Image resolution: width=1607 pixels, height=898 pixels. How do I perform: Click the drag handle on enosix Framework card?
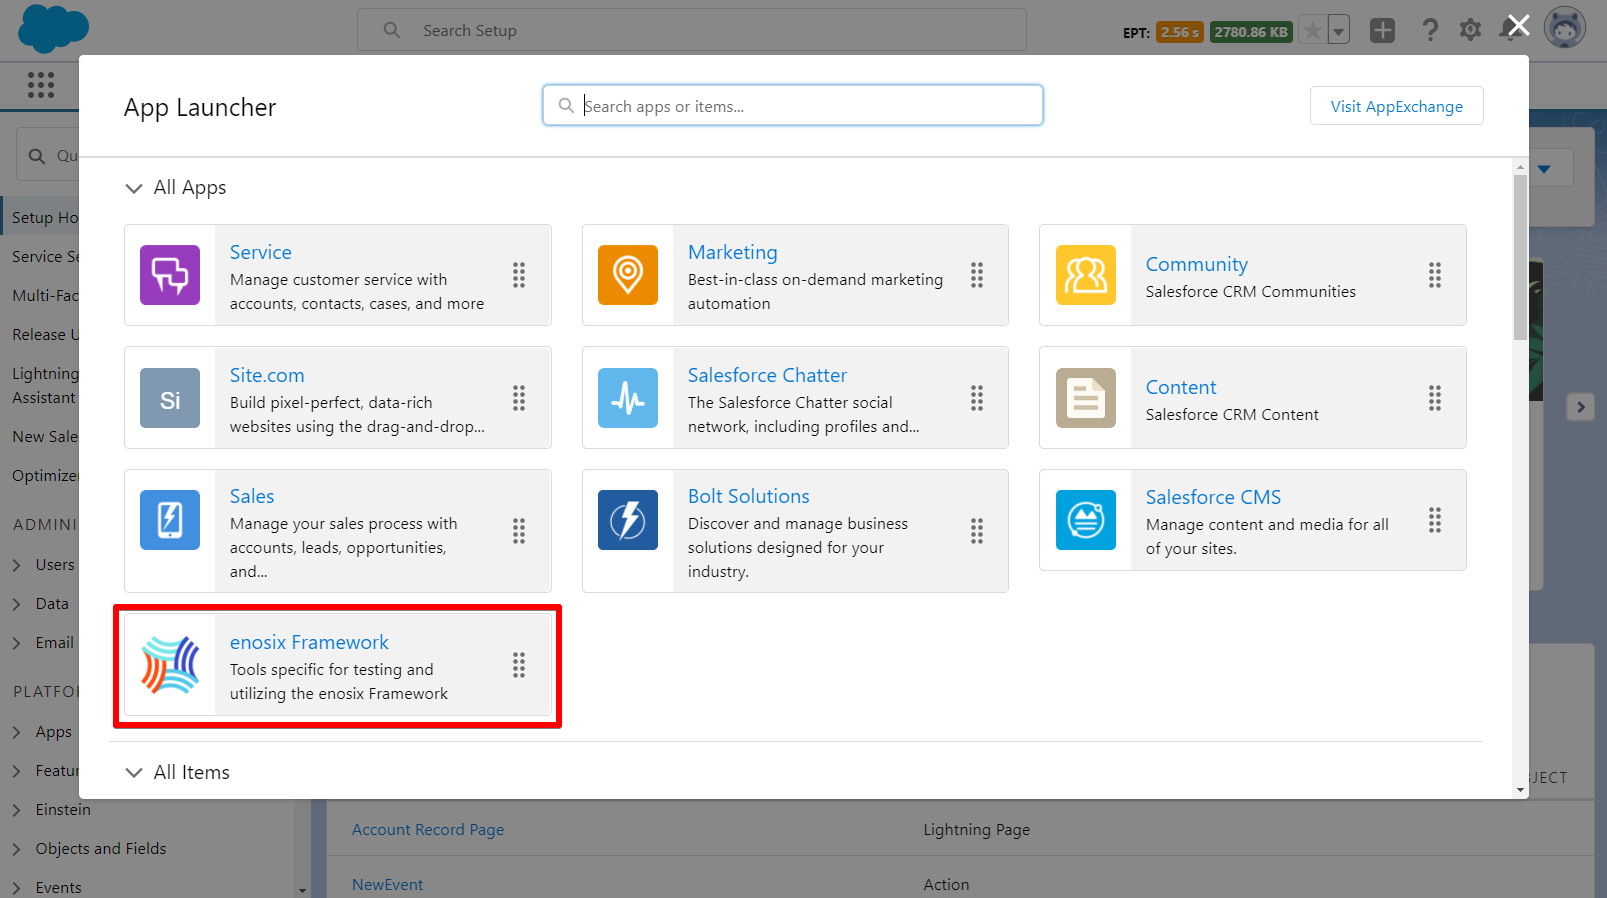519,665
